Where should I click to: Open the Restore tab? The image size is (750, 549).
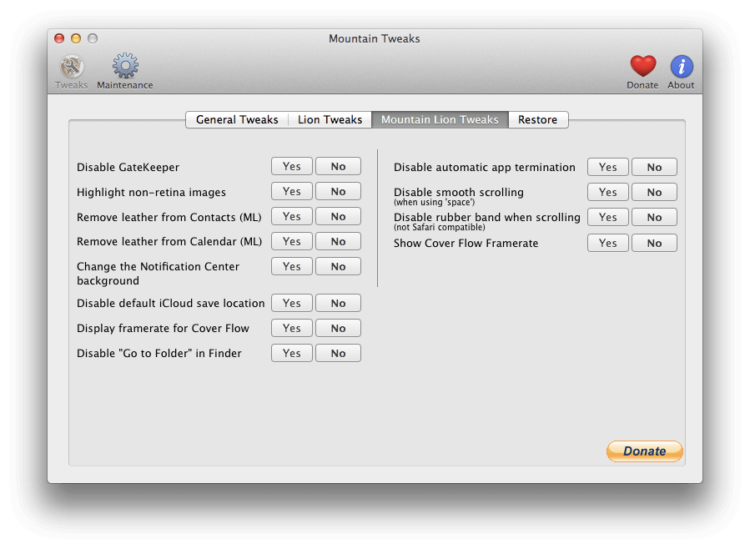point(538,120)
